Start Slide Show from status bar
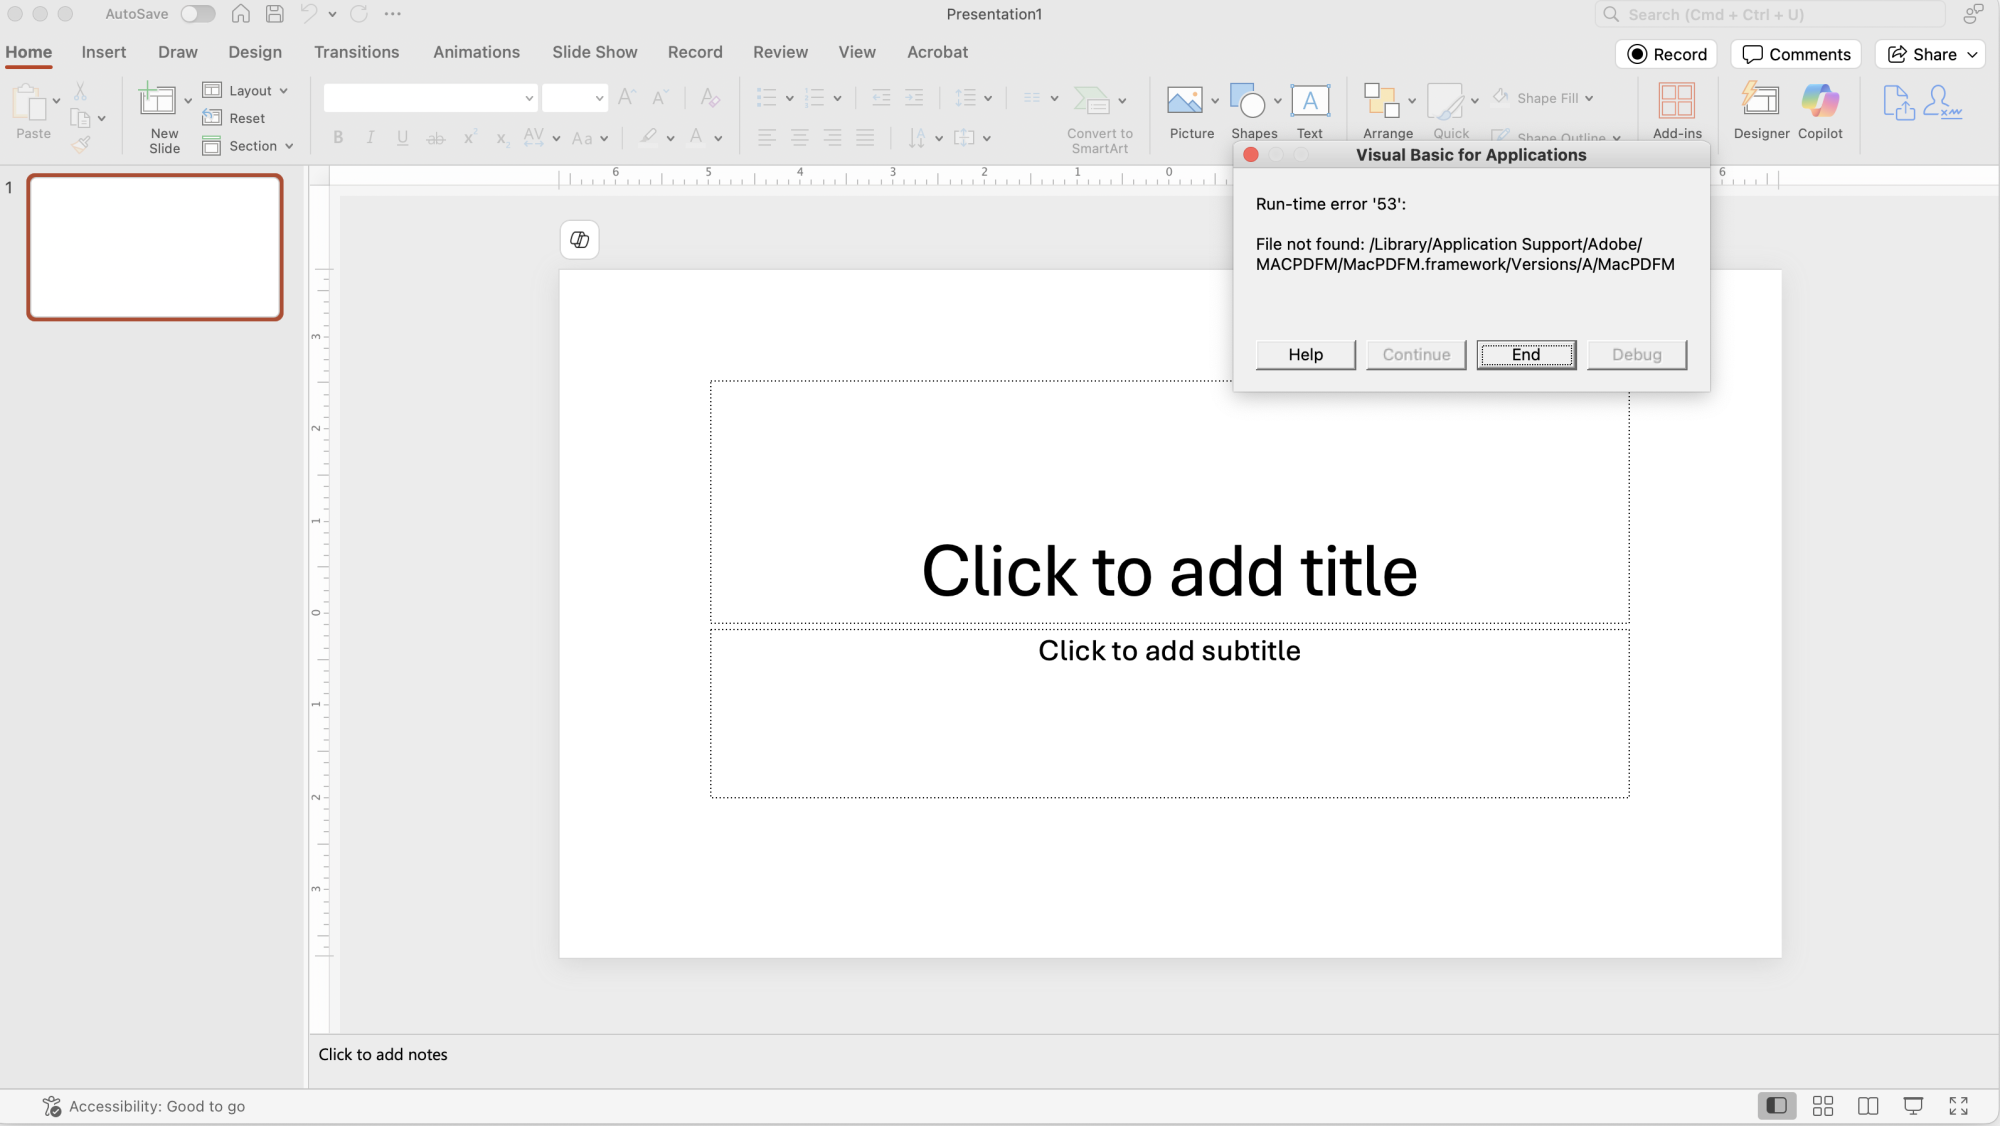This screenshot has width=2000, height=1126. coord(1913,1105)
